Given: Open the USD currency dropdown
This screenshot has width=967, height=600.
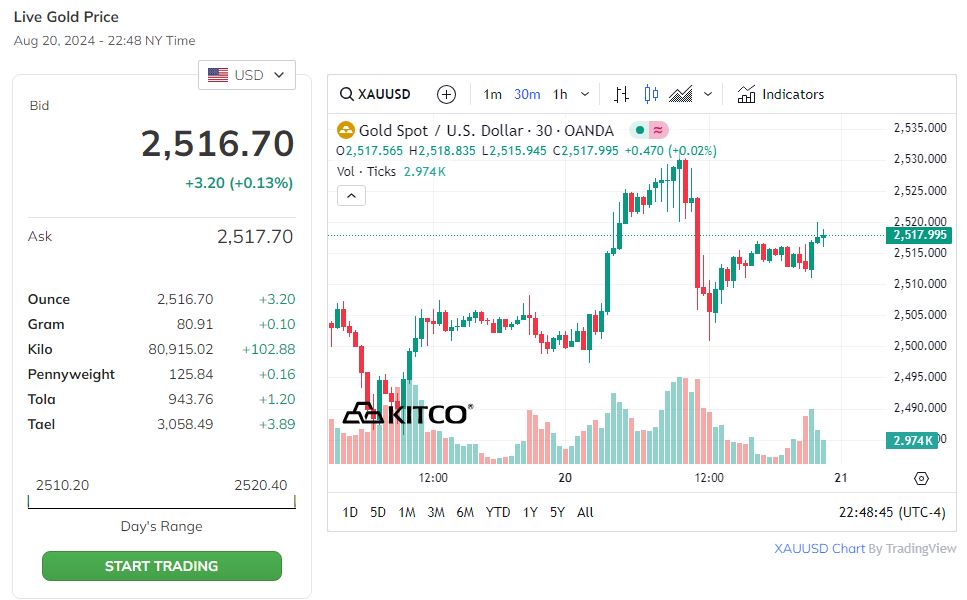Looking at the screenshot, I should (247, 75).
